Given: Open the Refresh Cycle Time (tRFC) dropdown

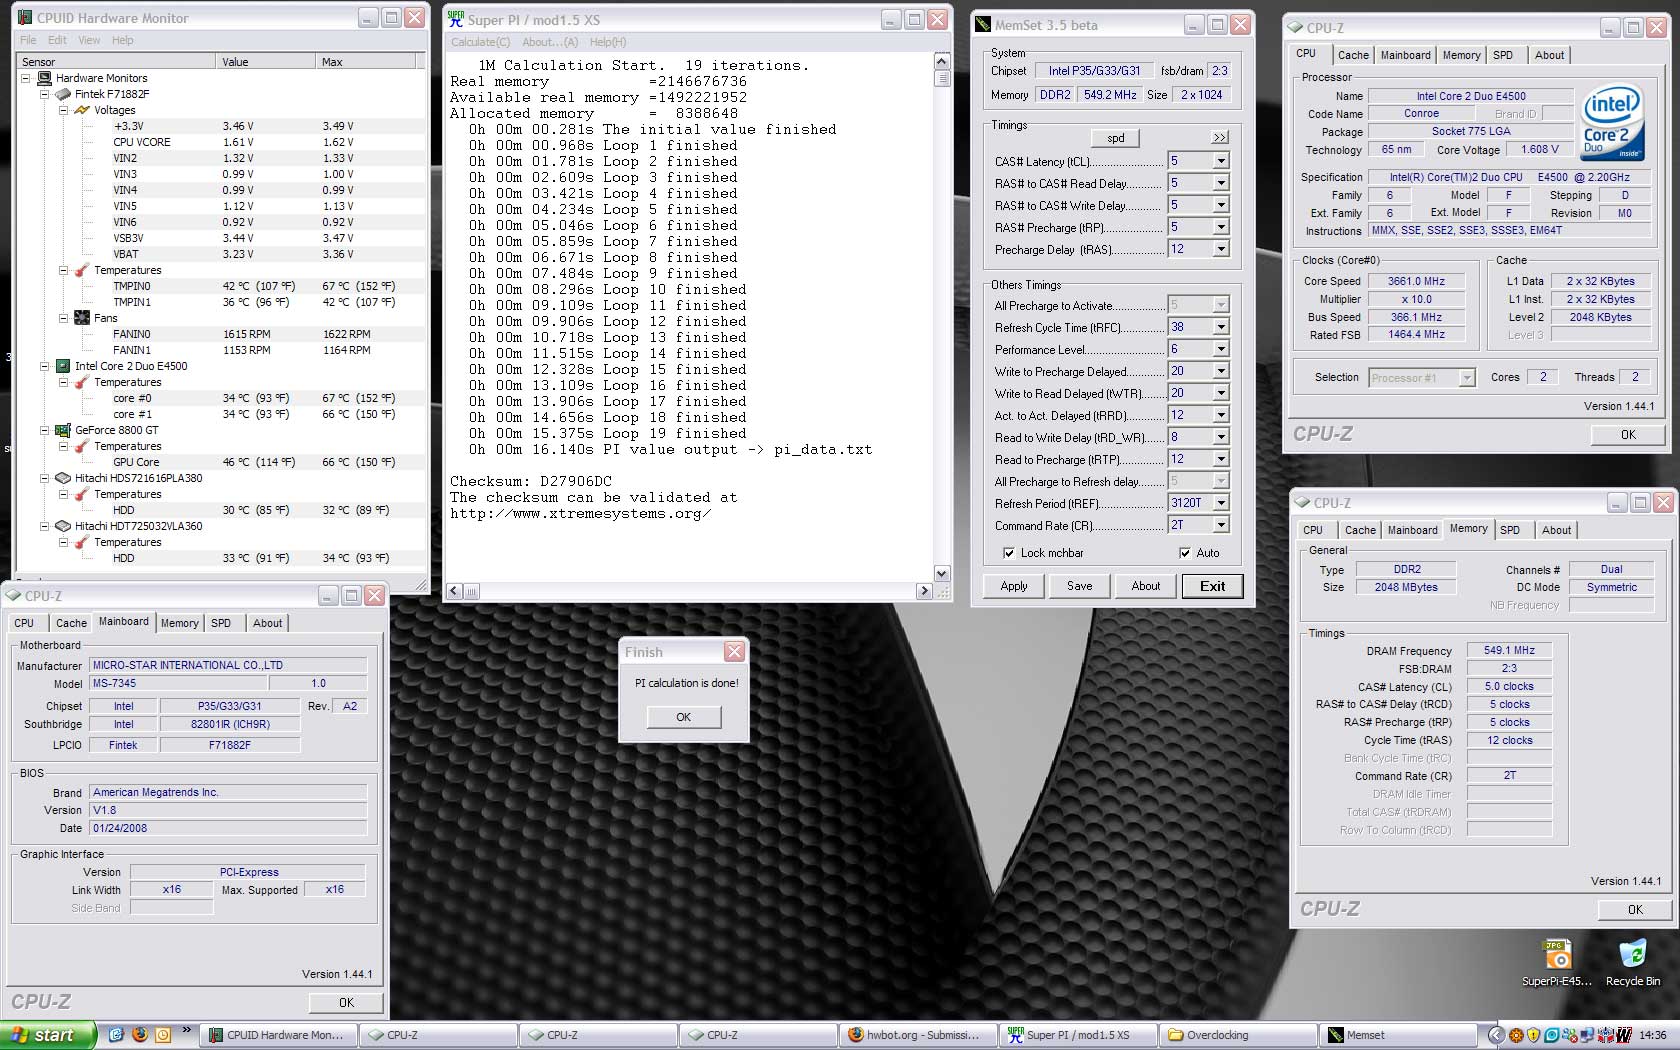Looking at the screenshot, I should (x=1221, y=327).
